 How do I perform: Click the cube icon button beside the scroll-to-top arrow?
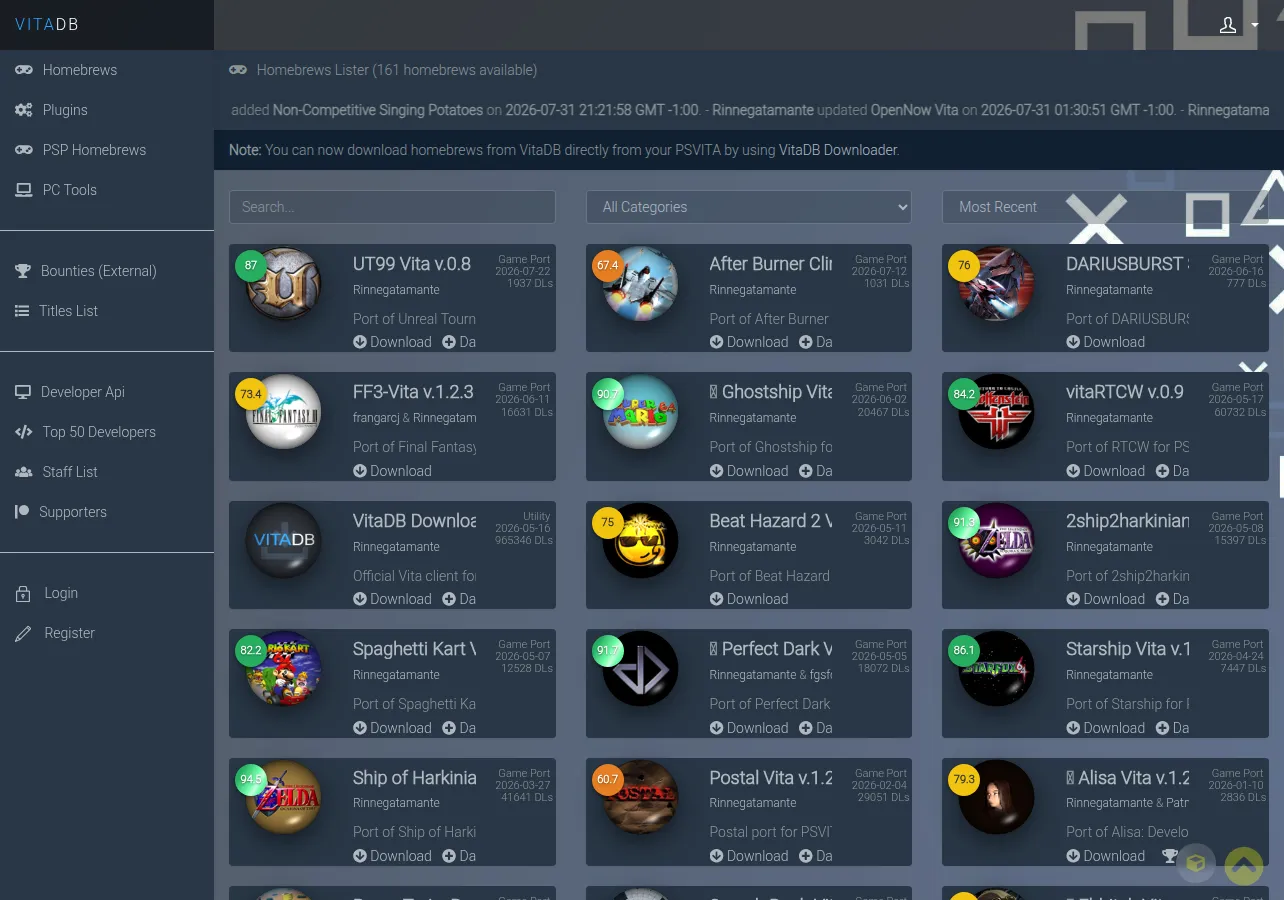tap(1196, 864)
